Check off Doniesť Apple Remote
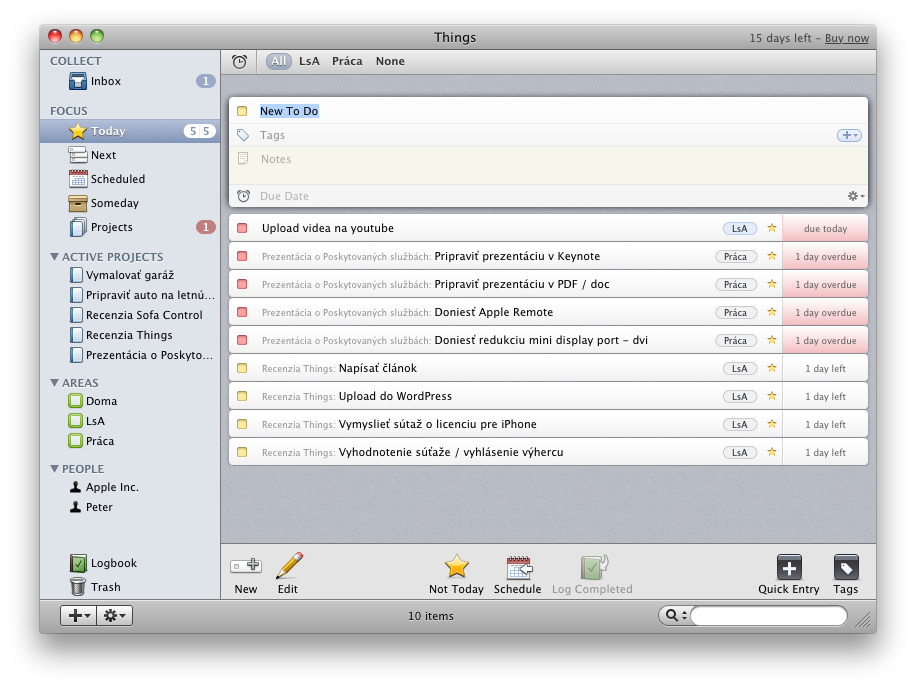This screenshot has height=688, width=916. [x=242, y=312]
